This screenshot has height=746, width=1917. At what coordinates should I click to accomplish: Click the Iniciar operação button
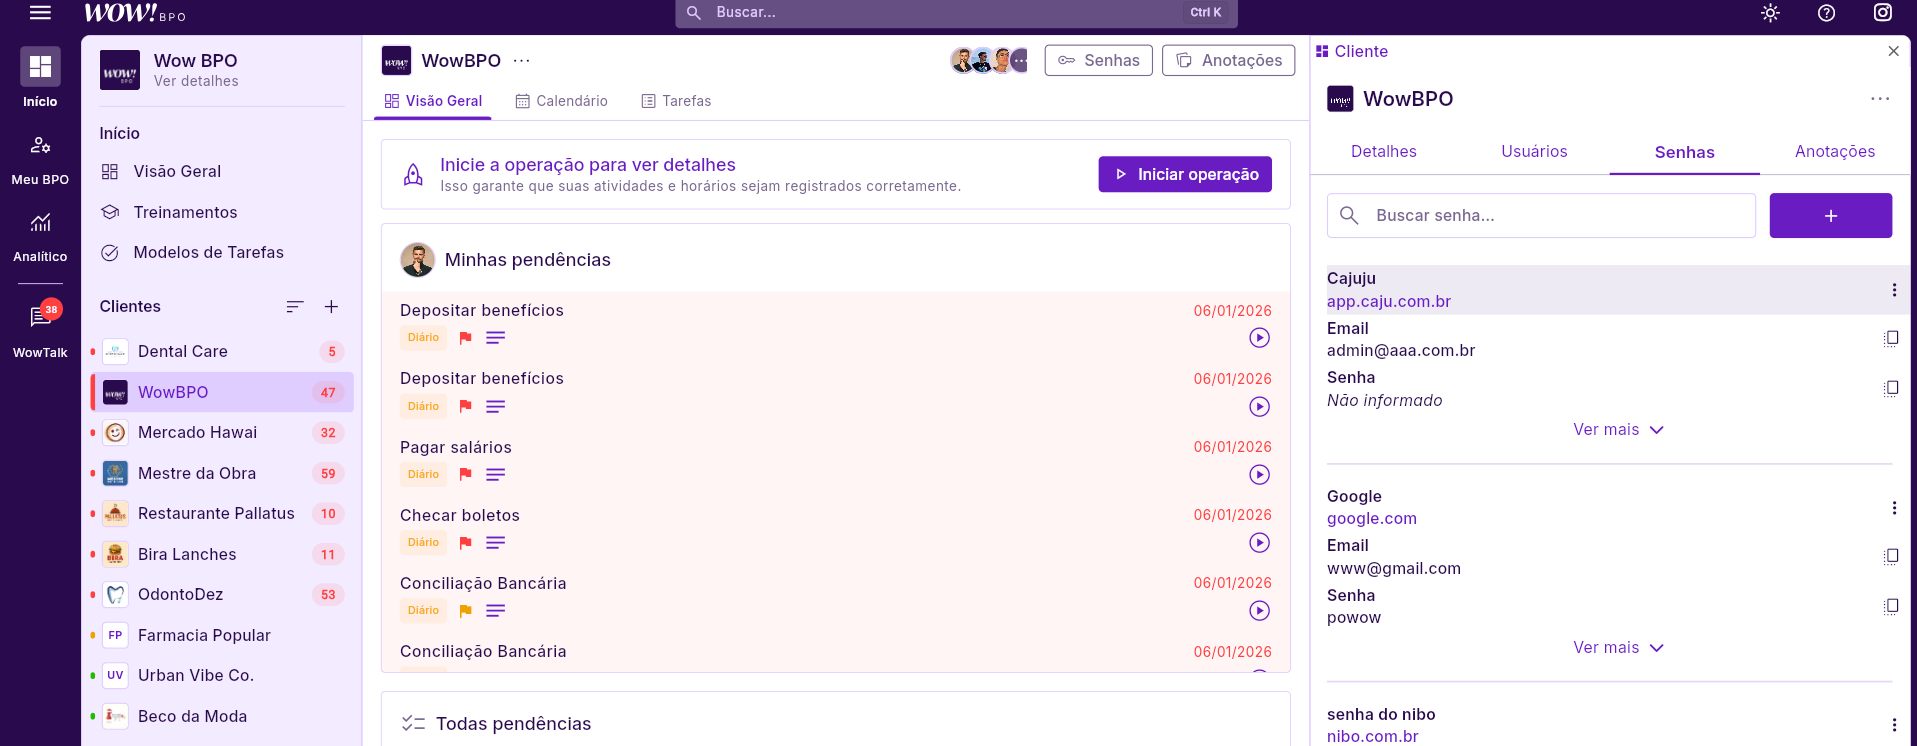(x=1184, y=174)
